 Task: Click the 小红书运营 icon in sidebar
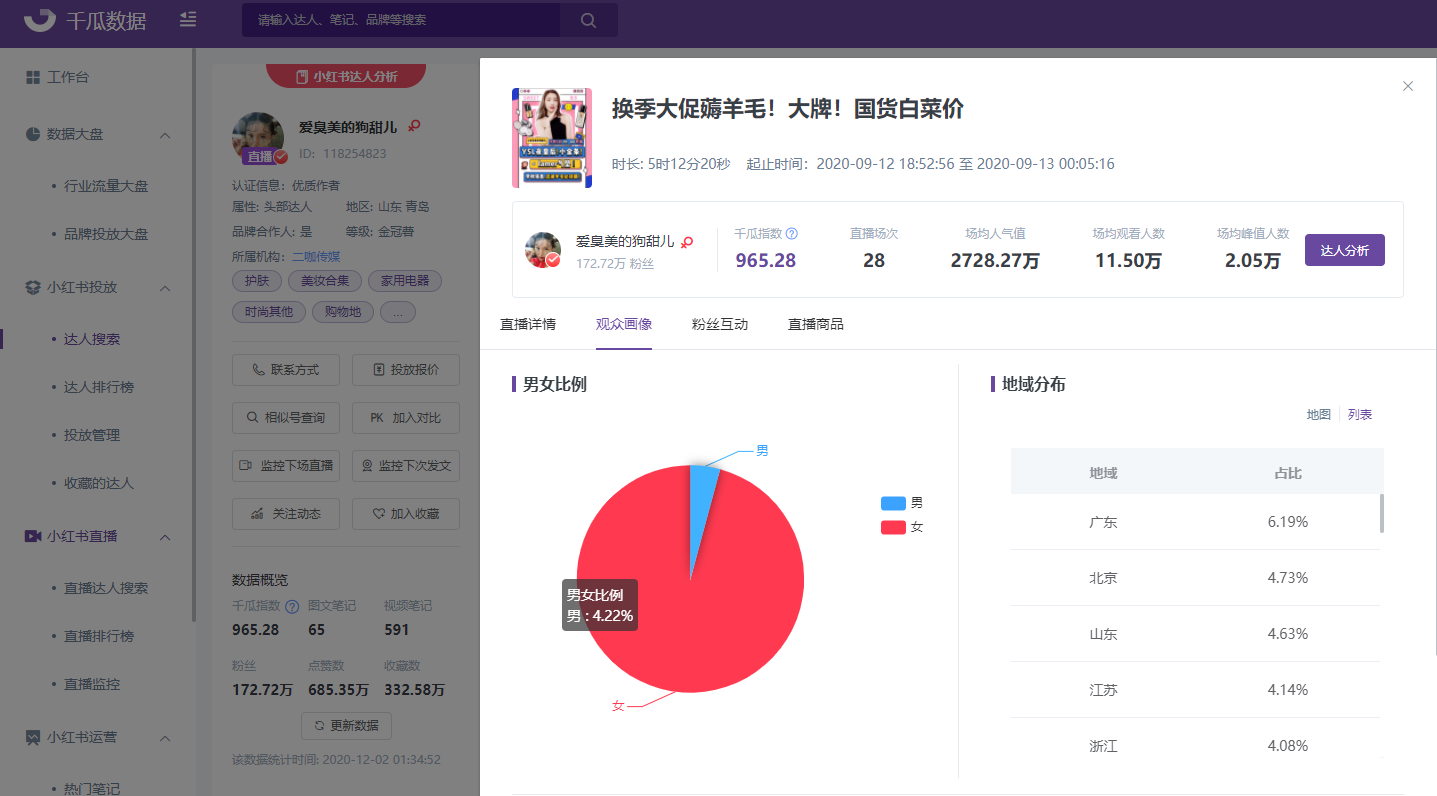33,738
